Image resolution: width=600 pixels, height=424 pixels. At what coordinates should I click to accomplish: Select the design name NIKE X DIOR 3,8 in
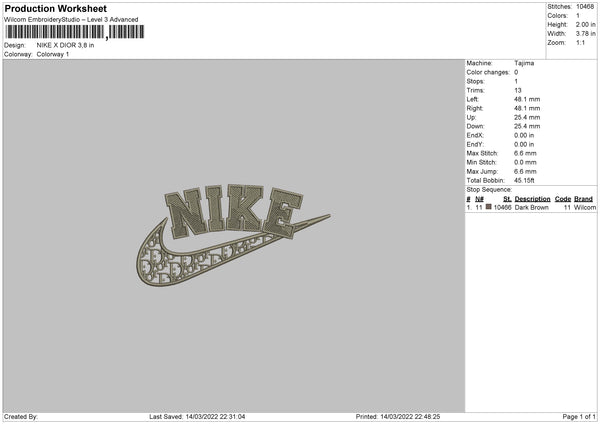(x=65, y=45)
